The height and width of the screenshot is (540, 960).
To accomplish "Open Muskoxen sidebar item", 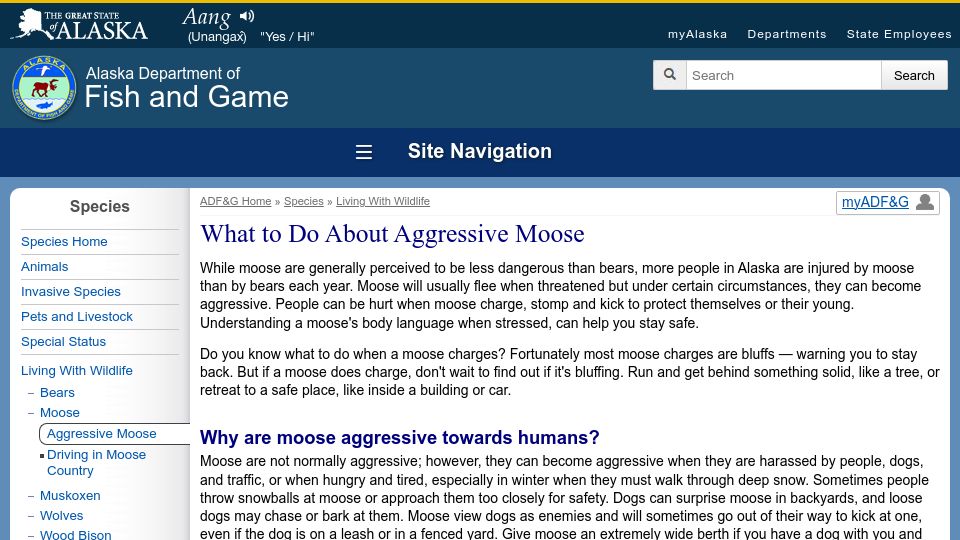I will (x=70, y=496).
